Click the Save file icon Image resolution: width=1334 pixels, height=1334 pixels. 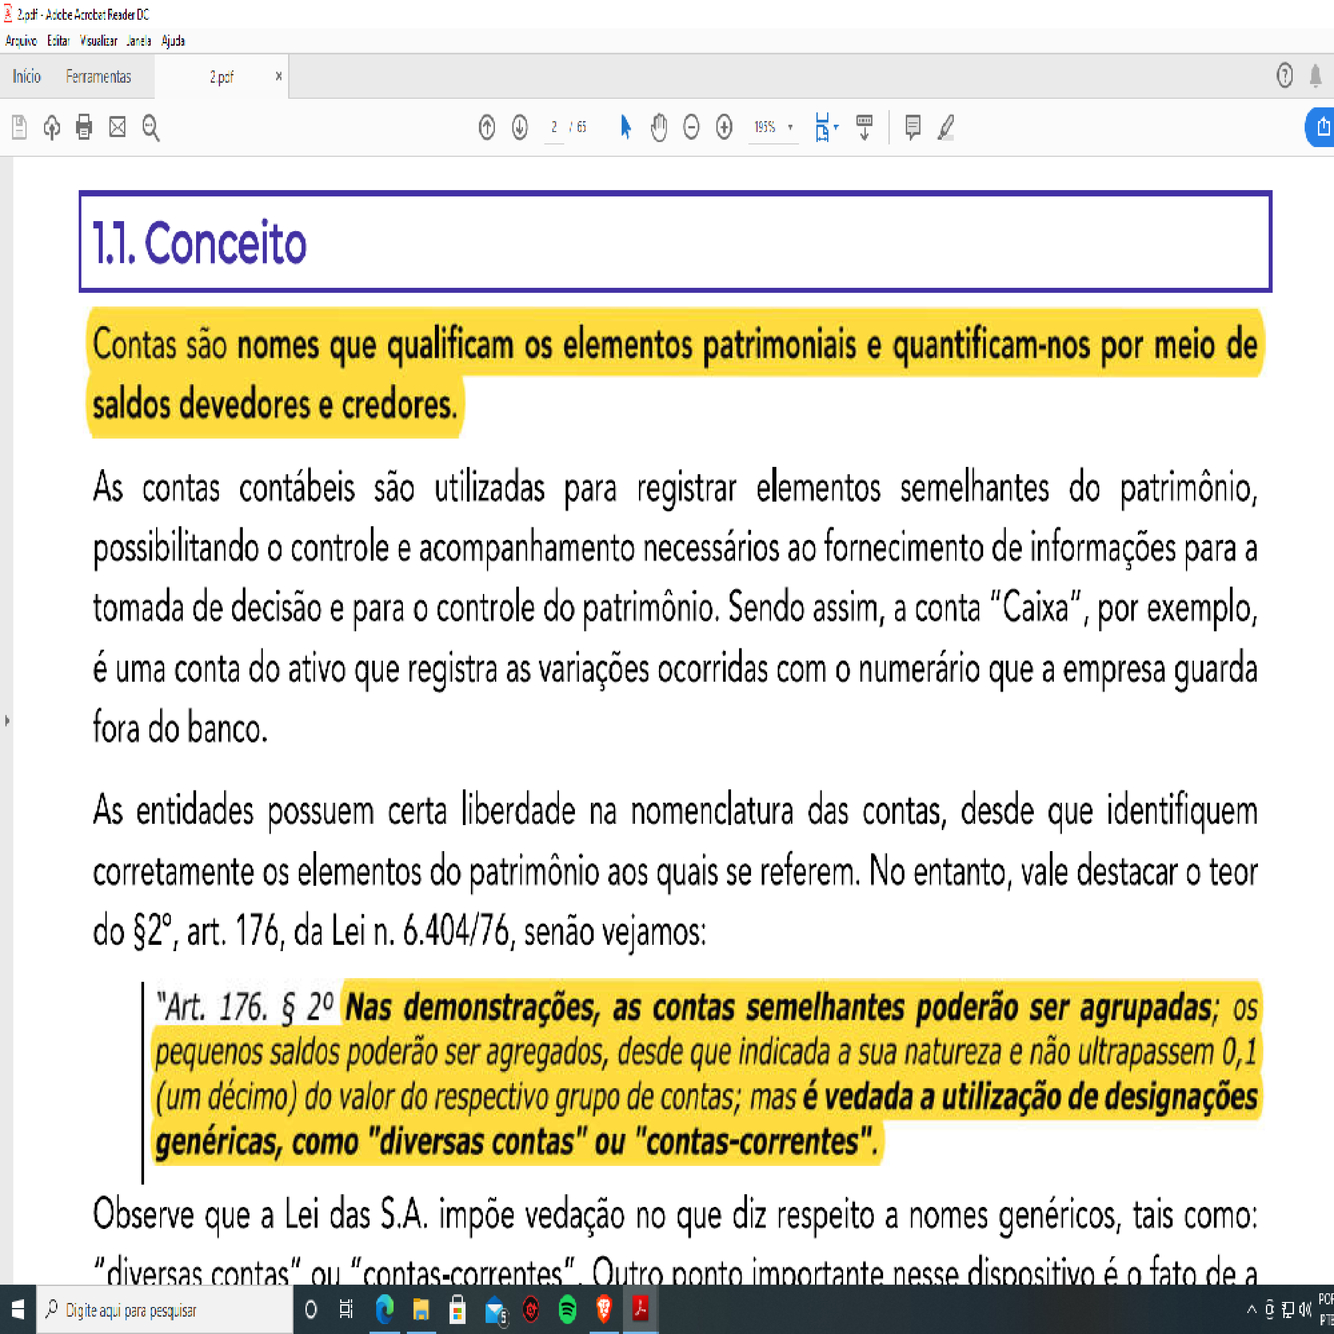click(x=19, y=127)
